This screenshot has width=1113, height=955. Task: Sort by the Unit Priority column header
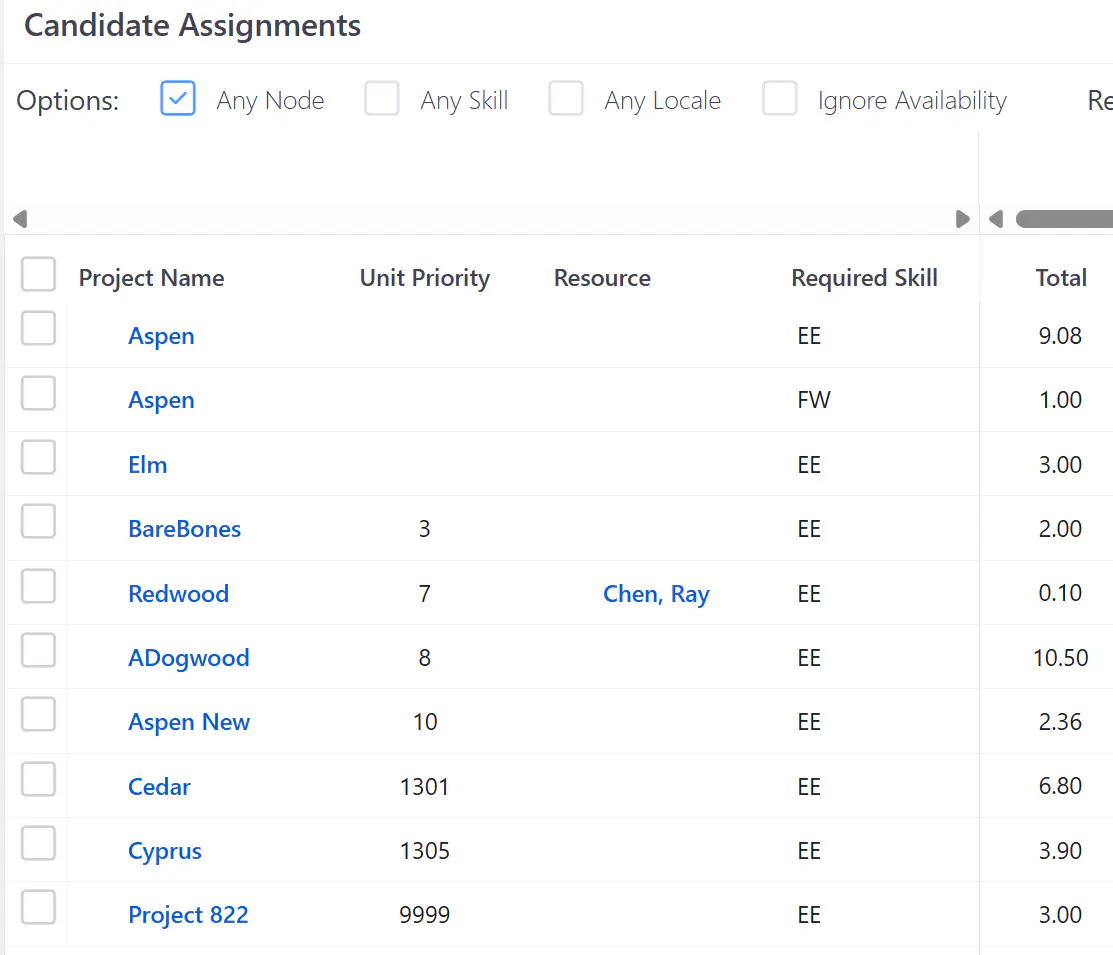click(x=424, y=278)
